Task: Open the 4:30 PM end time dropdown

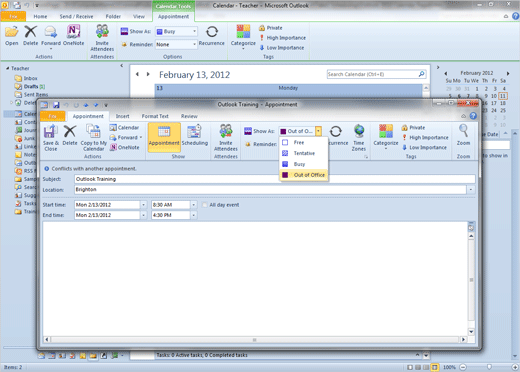Action: [193, 215]
